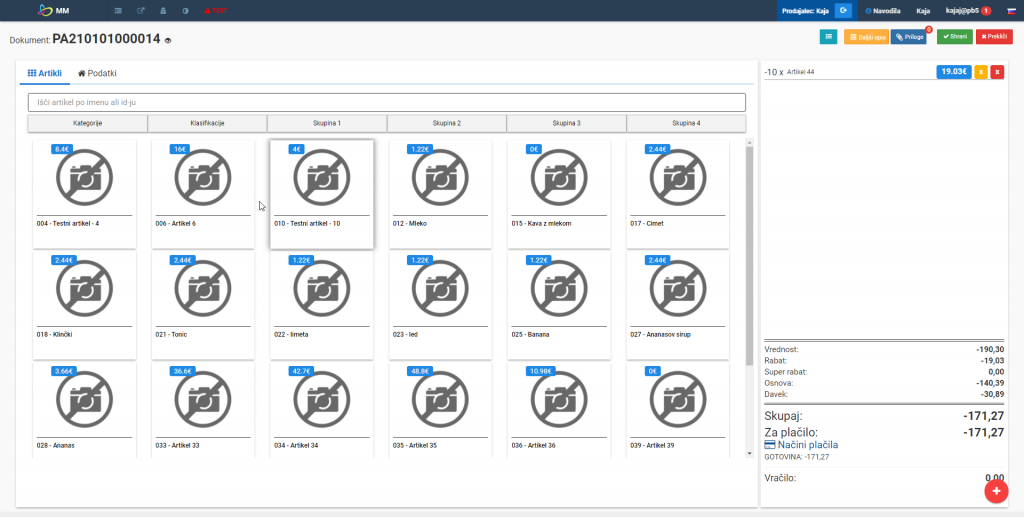The width and height of the screenshot is (1024, 517).
Task: Click the Prodajalec: Kaja label
Action: (x=805, y=10)
